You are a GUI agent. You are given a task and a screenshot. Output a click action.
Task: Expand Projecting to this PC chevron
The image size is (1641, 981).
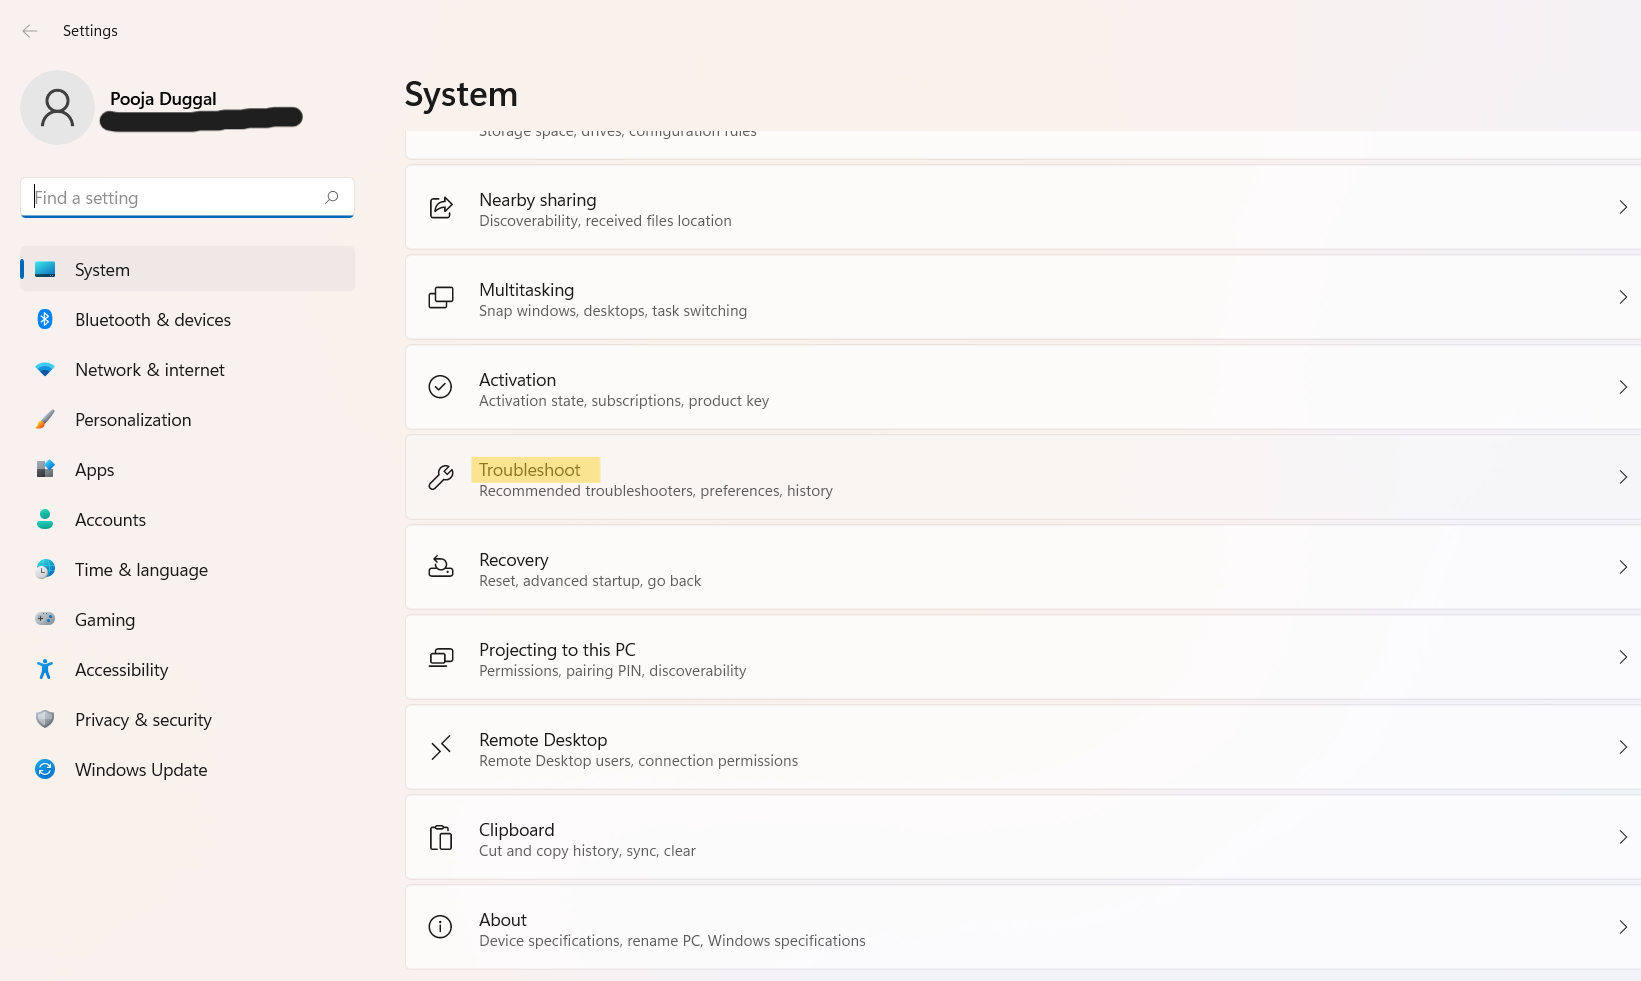point(1622,657)
